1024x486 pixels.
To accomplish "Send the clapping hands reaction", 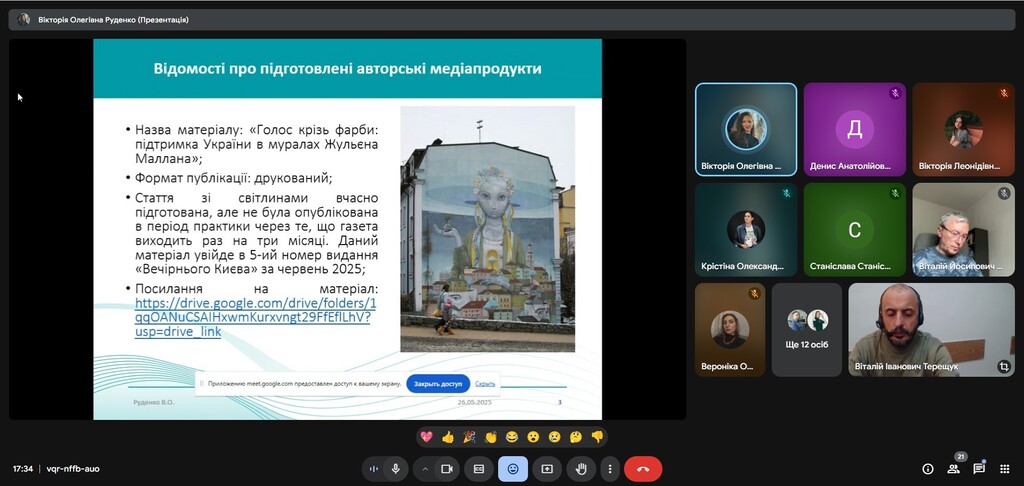I will [x=491, y=437].
